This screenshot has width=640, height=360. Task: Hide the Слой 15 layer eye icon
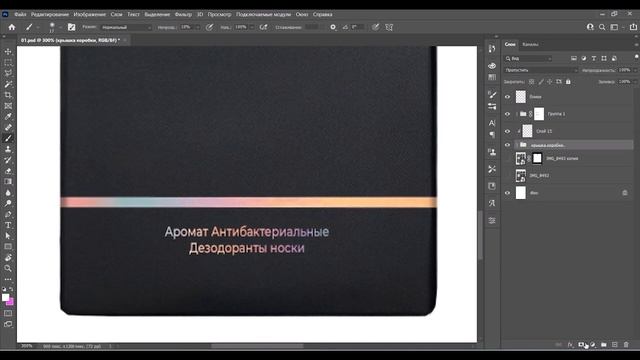tap(507, 131)
